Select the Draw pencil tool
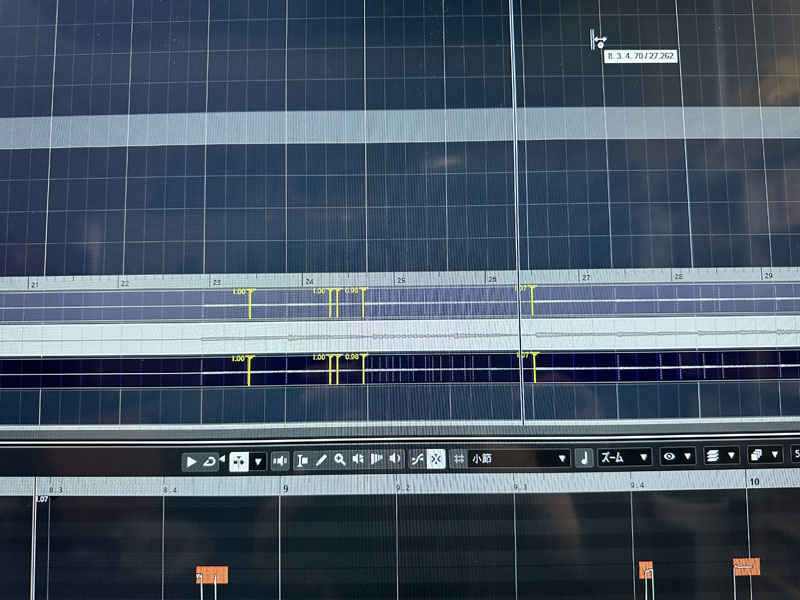Viewport: 800px width, 600px height. click(x=321, y=460)
